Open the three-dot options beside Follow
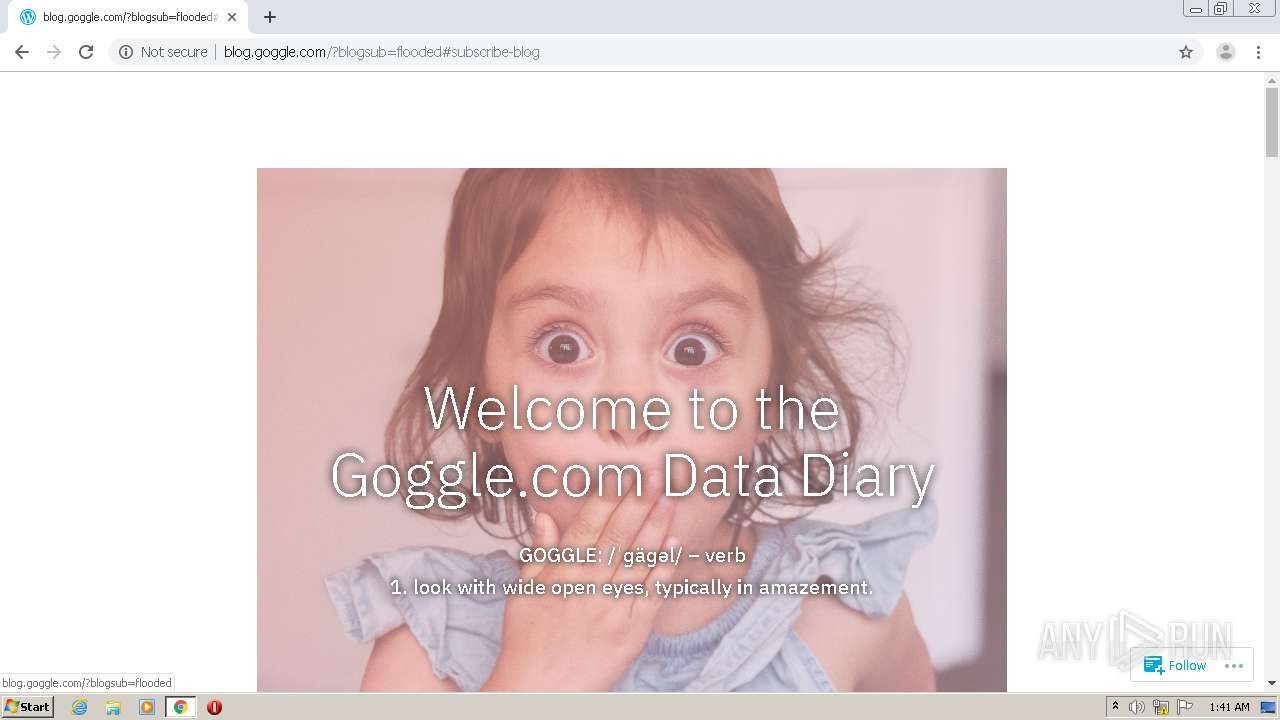This screenshot has height=720, width=1280. (x=1233, y=665)
